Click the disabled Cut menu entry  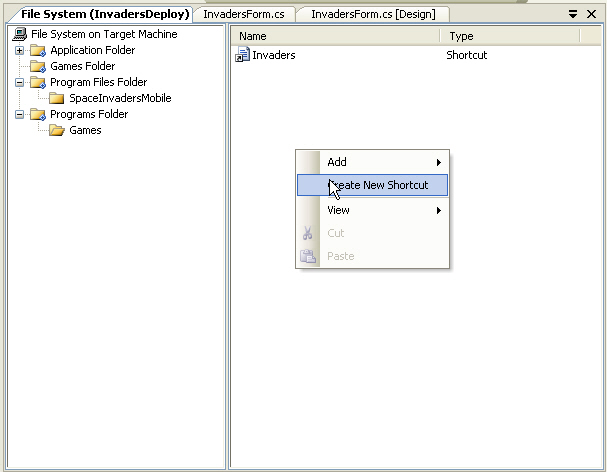[372, 233]
